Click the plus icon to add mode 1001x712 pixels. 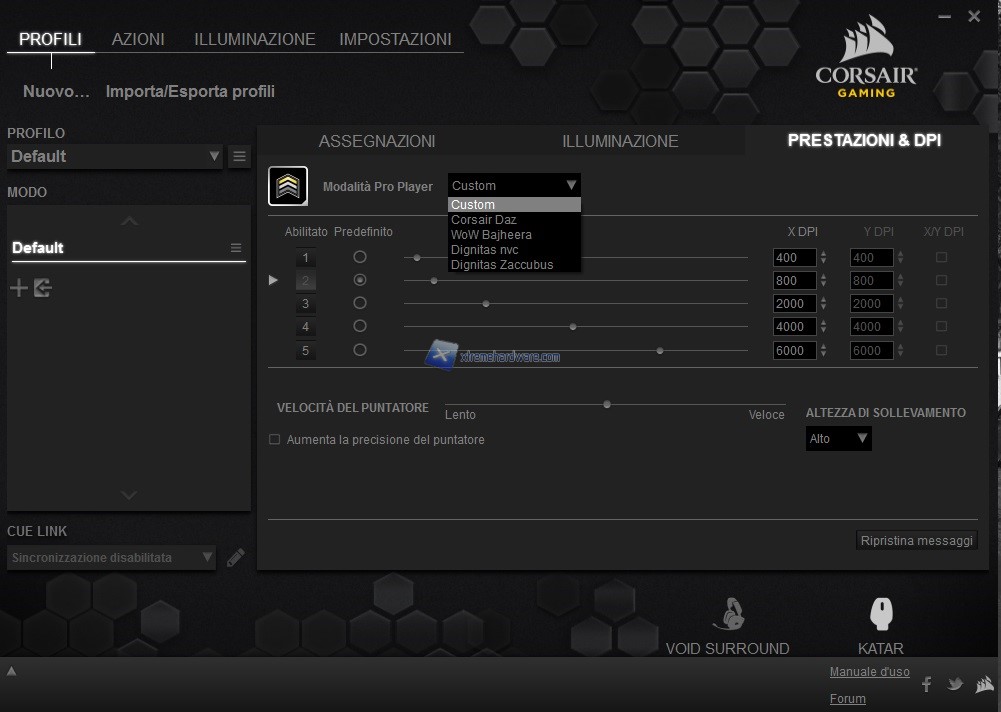[x=19, y=289]
